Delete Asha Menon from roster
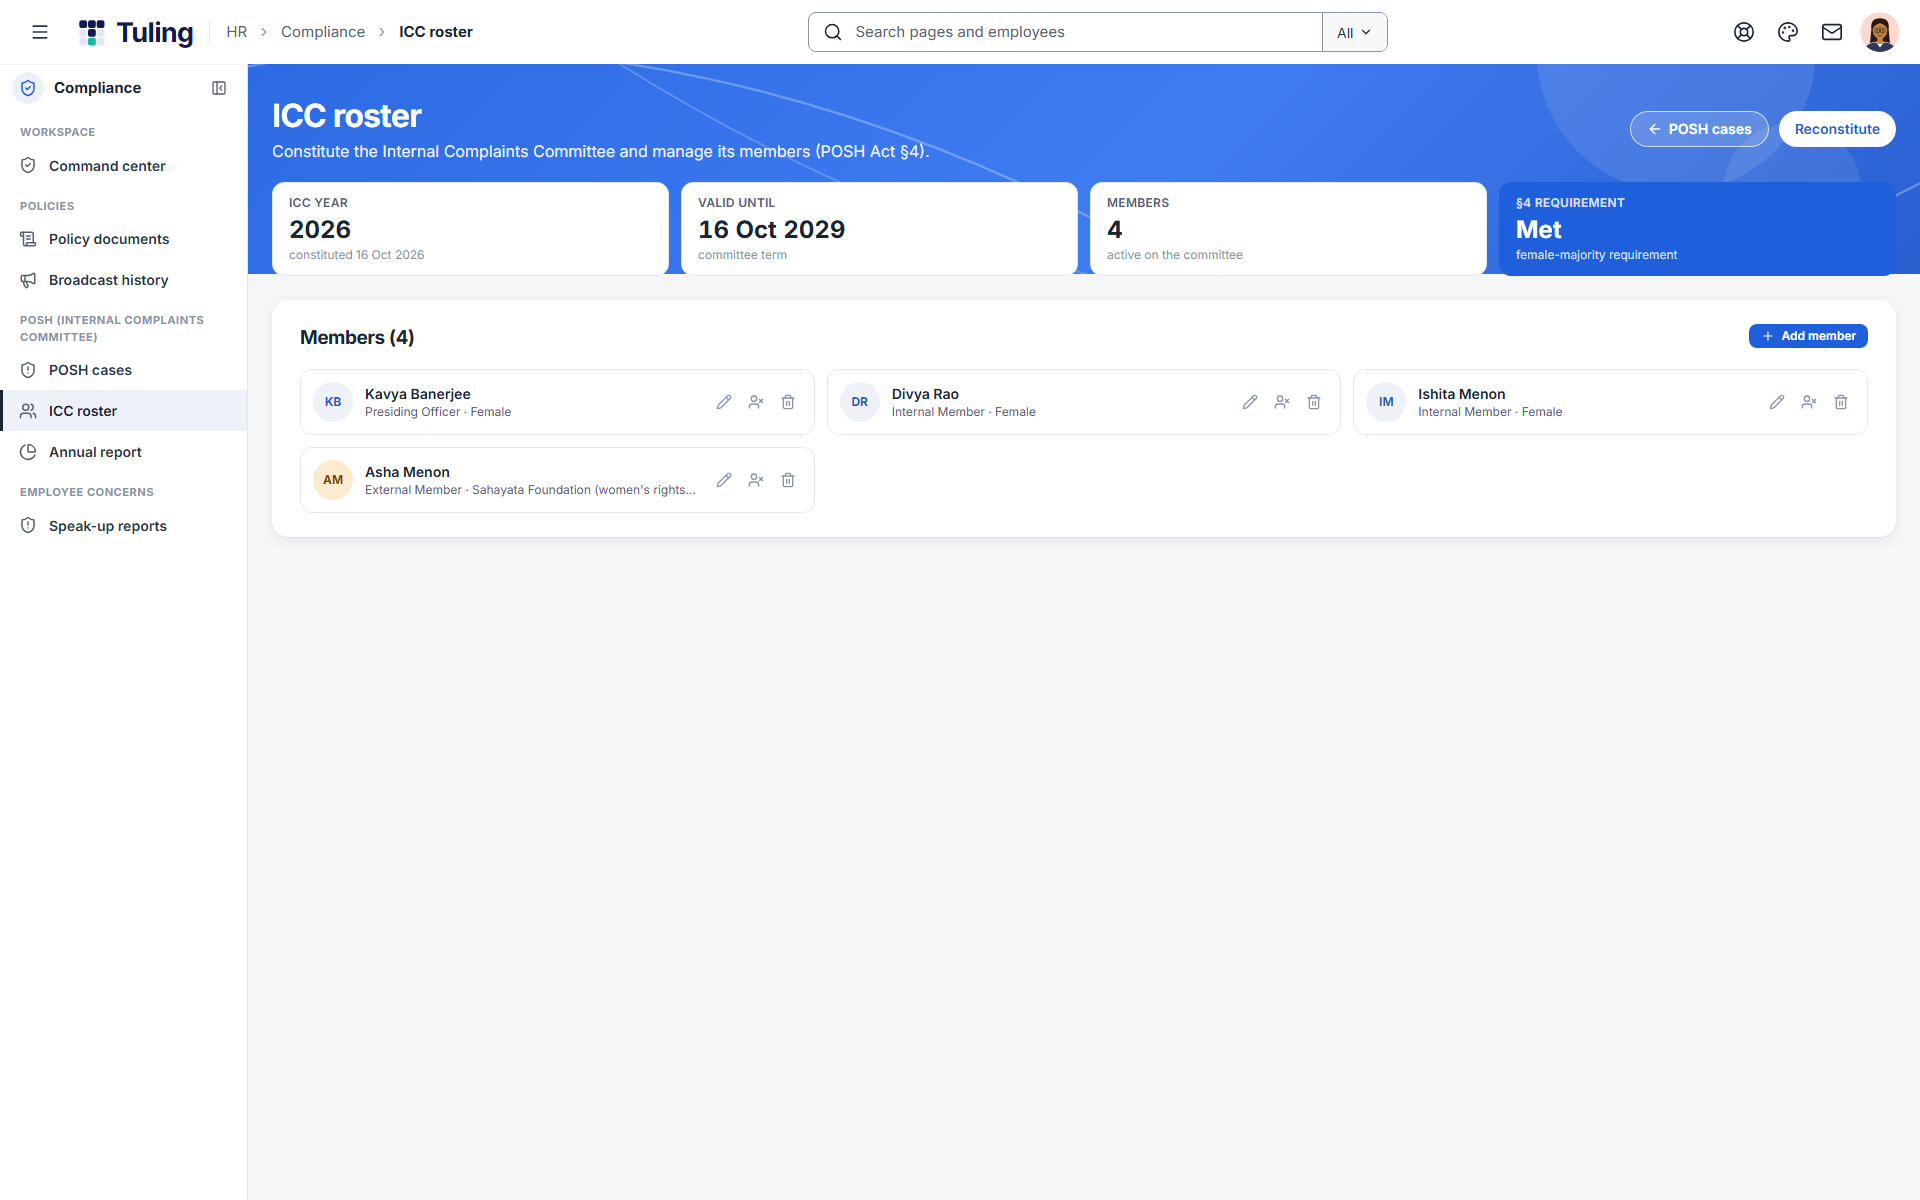This screenshot has height=1200, width=1920. tap(788, 480)
